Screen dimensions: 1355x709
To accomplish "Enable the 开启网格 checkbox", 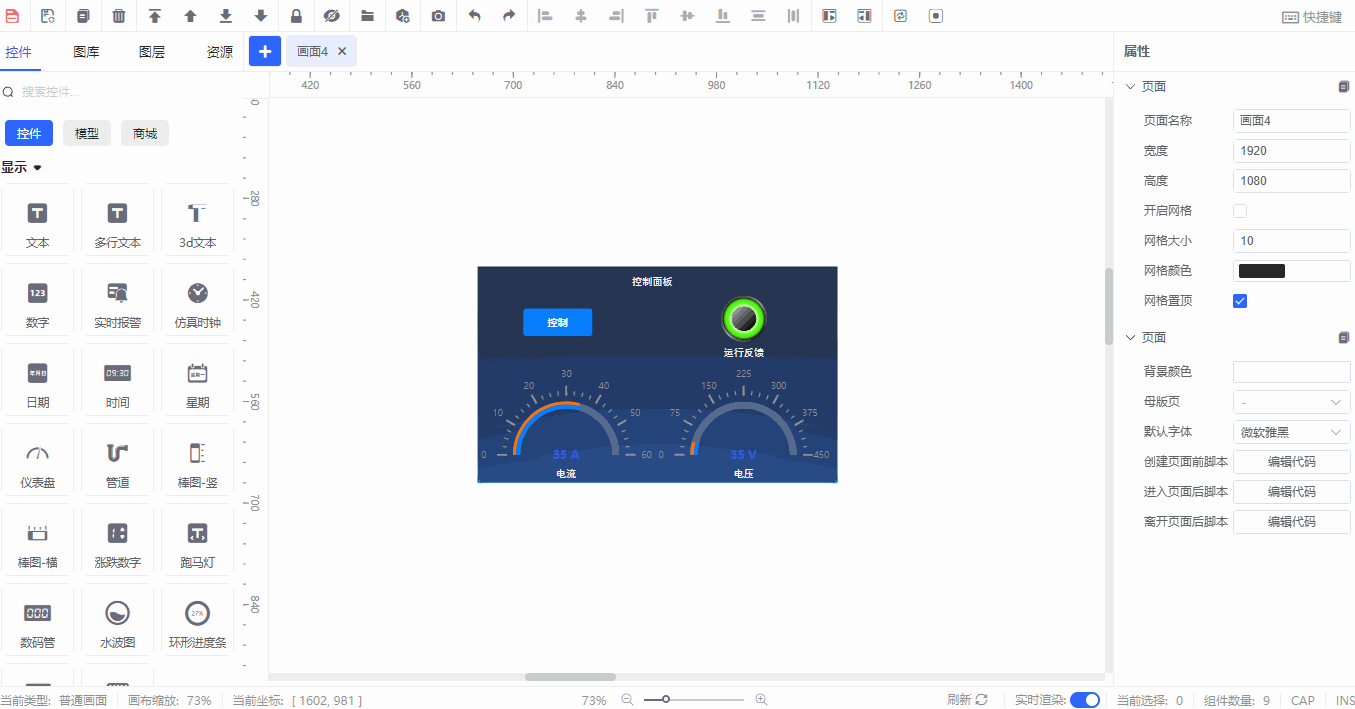I will (1240, 211).
